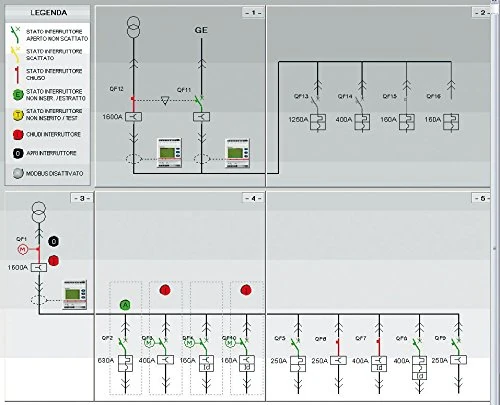
Task: Click the red close button above the 400A motorized breaker
Action: tap(165, 290)
